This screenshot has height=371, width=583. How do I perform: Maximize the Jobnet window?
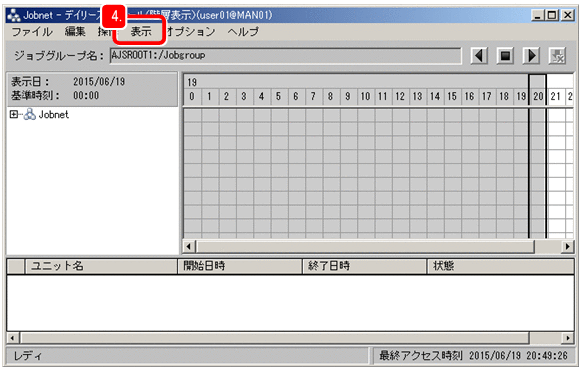click(552, 15)
